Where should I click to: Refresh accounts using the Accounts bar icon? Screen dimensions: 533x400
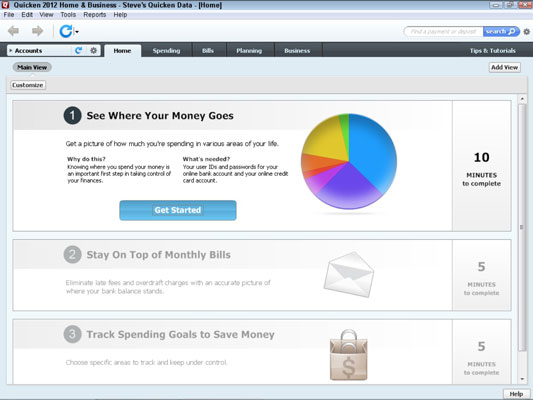pyautogui.click(x=79, y=51)
